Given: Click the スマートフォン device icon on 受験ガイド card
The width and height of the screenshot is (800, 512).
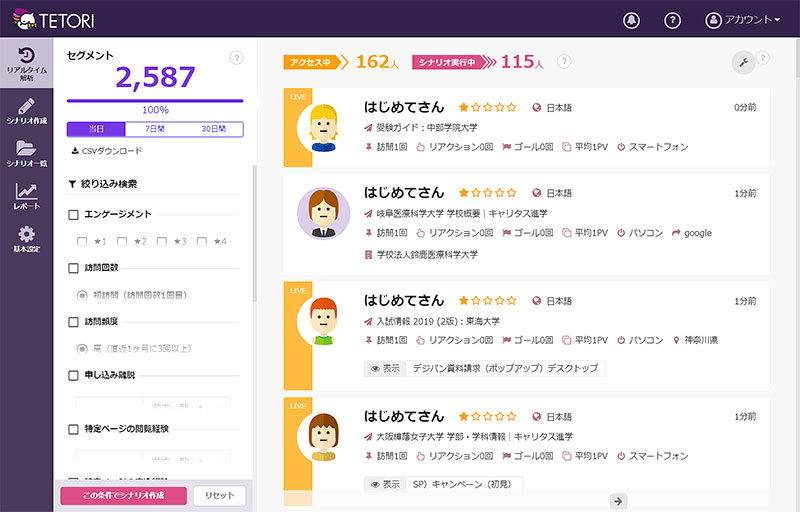Looking at the screenshot, I should 621,147.
